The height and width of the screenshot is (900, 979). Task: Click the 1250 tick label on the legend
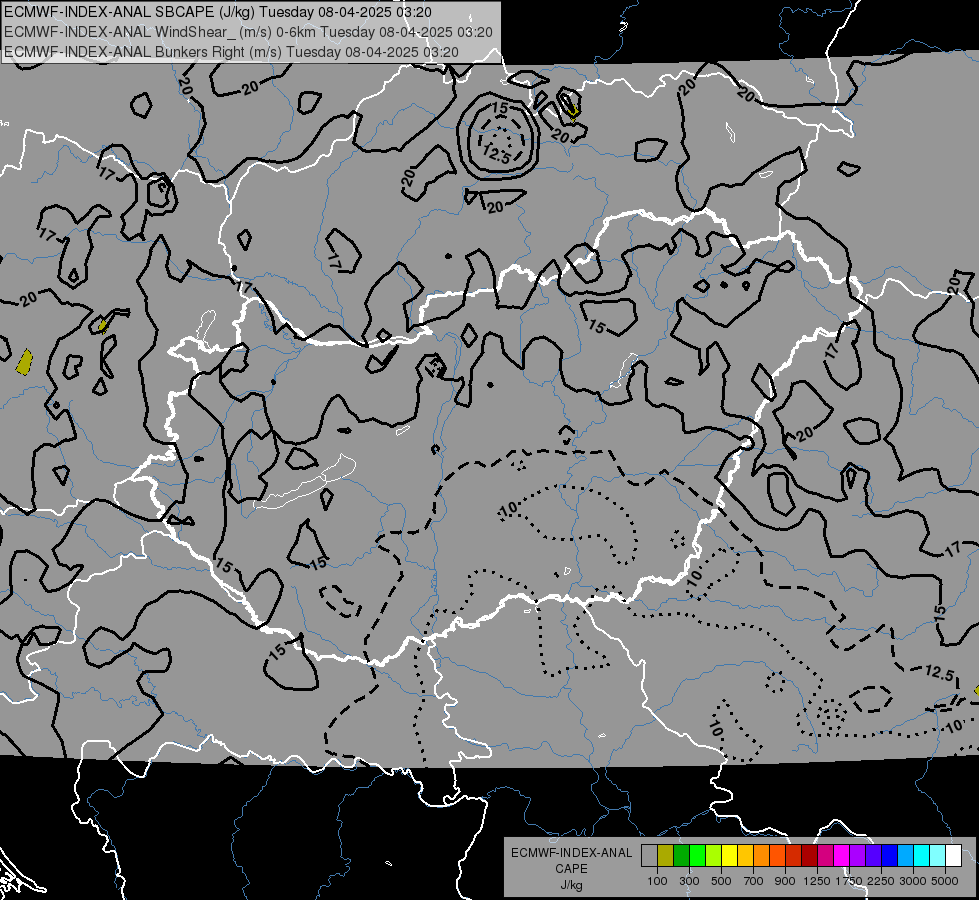(x=817, y=881)
